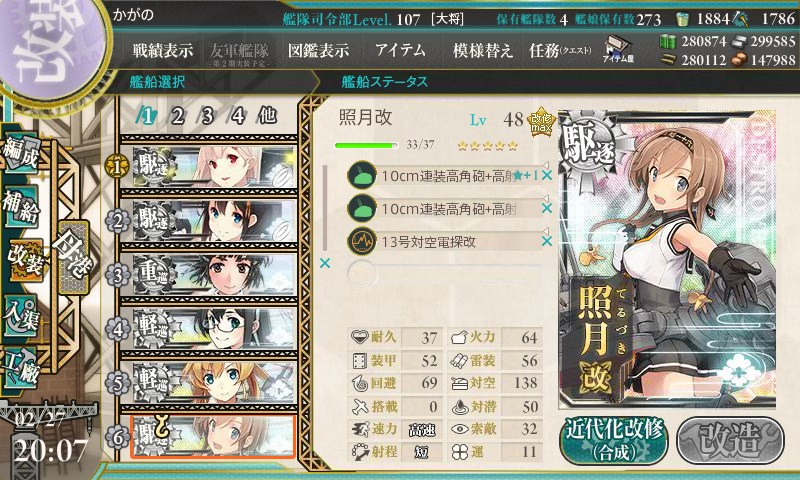Switch to fleet 3 tab
The height and width of the screenshot is (480, 800).
pos(207,116)
